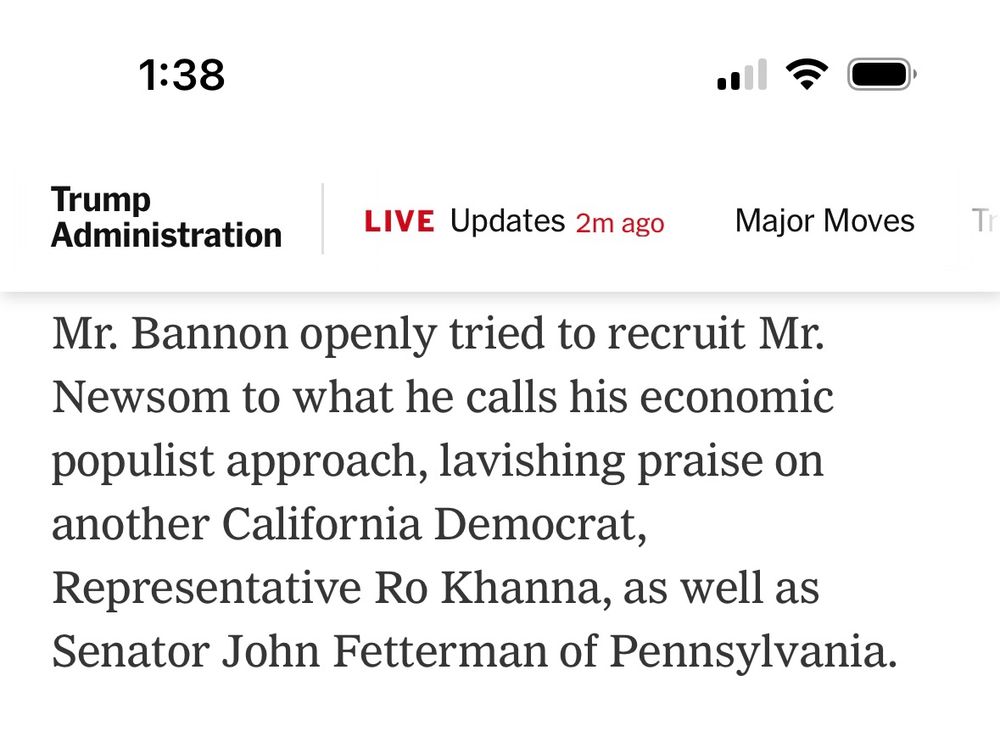Tap the word "Representative" in the article
Screen dimensions: 1000x731
pos(205,588)
